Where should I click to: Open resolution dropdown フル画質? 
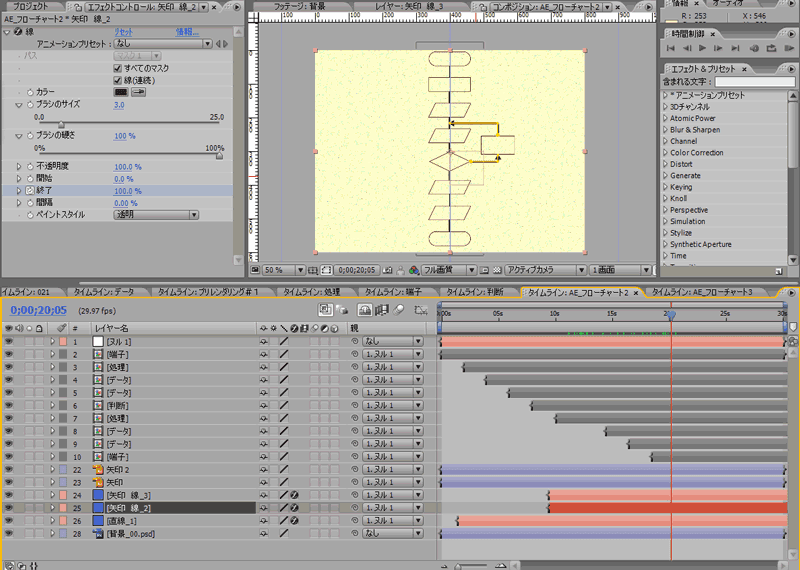pyautogui.click(x=448, y=270)
